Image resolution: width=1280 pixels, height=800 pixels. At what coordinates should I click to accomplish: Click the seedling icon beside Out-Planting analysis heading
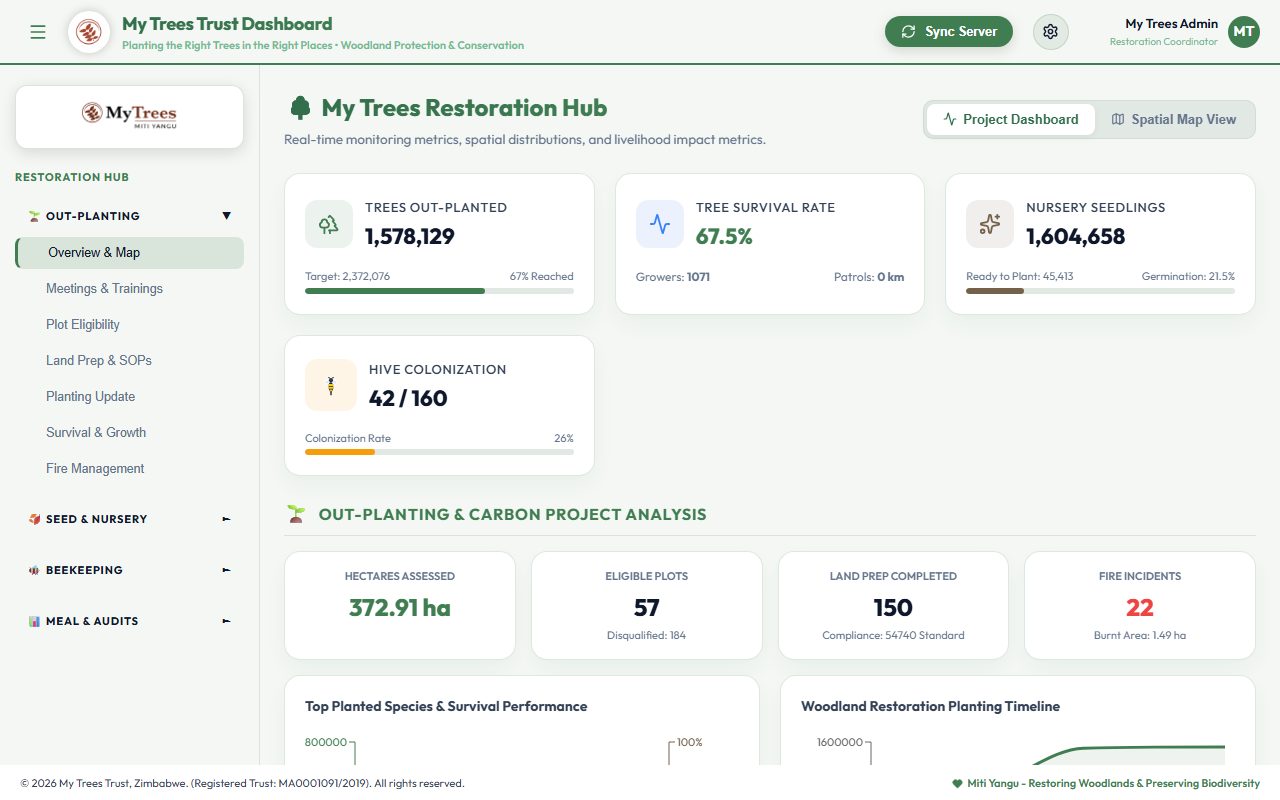coord(296,514)
